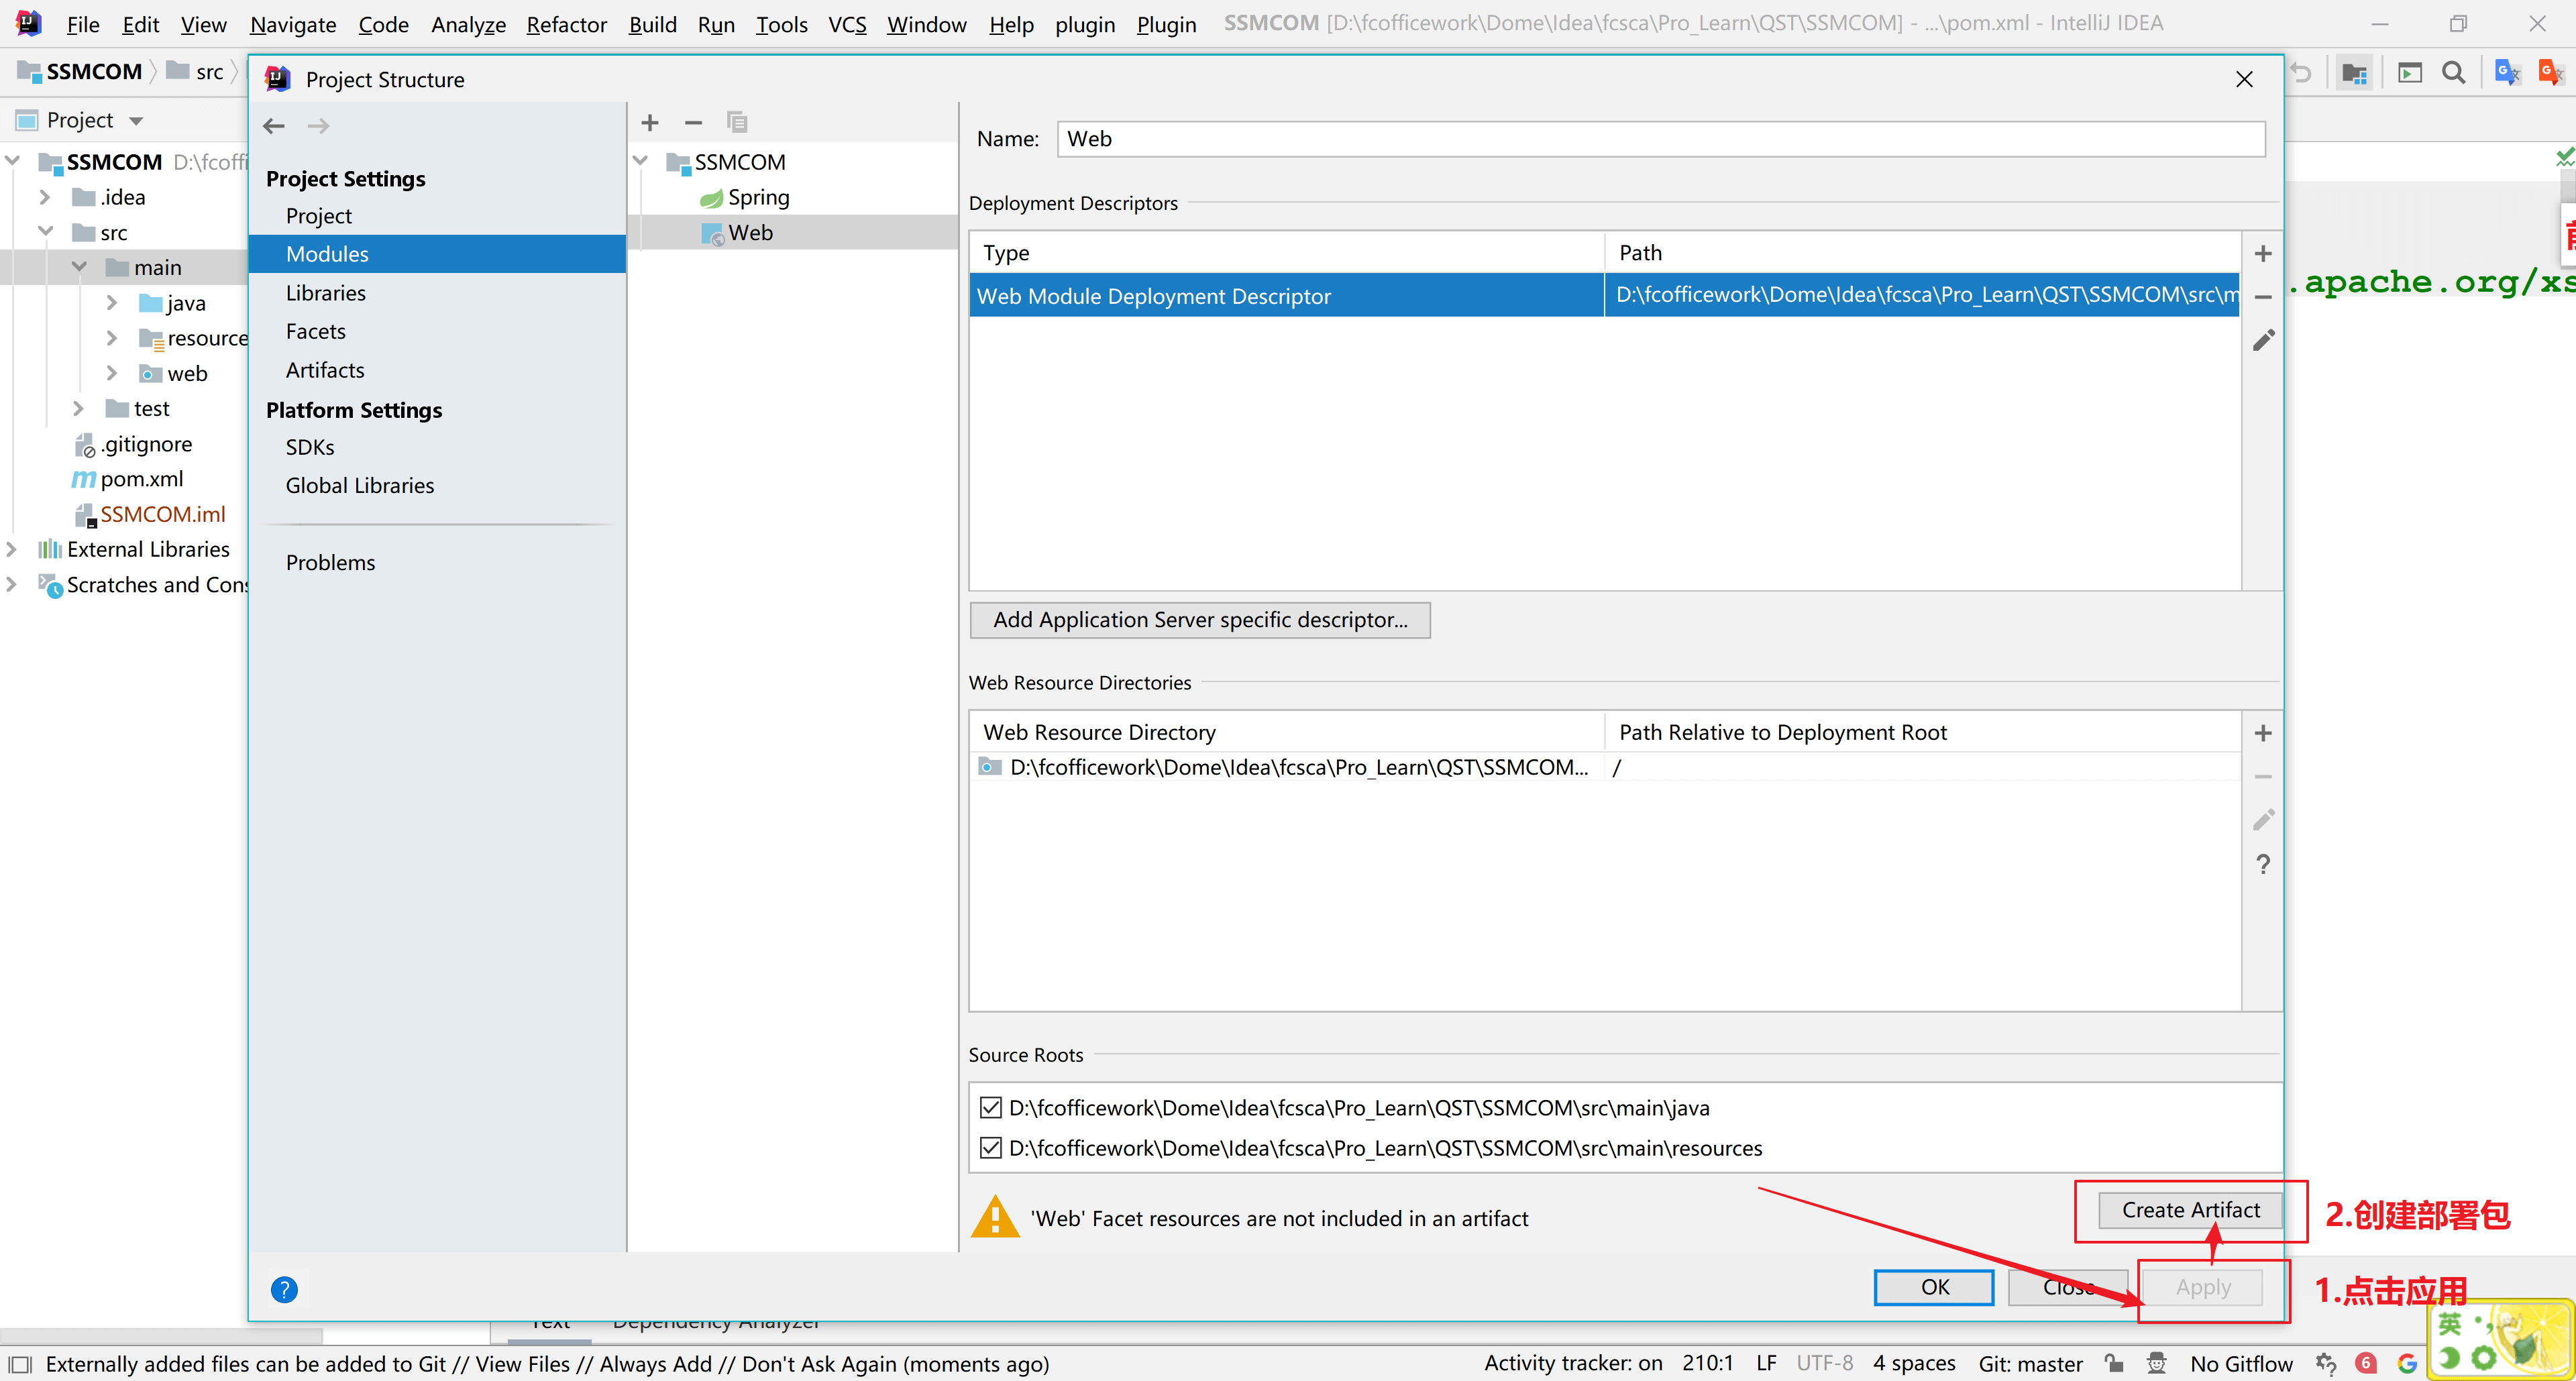This screenshot has width=2576, height=1381.
Task: Click the Name input field
Action: [1660, 139]
